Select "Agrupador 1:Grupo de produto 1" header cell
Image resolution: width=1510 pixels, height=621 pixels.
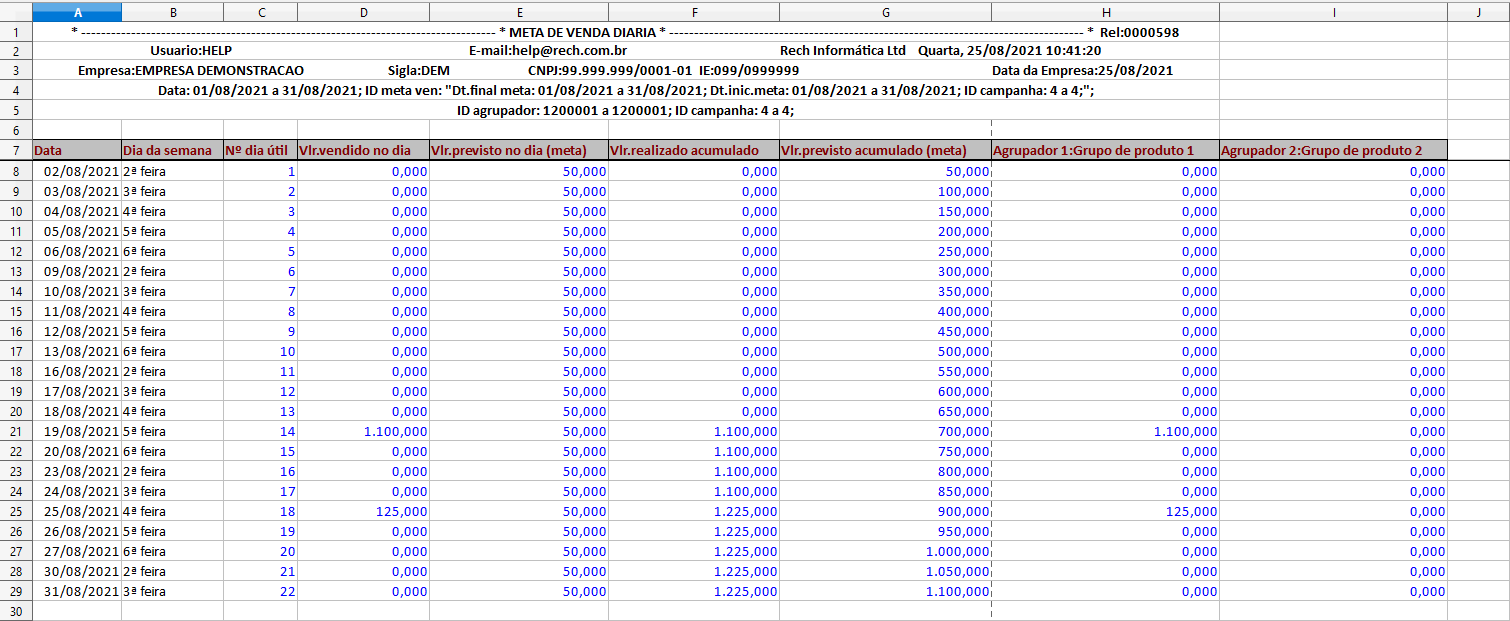click(1105, 151)
